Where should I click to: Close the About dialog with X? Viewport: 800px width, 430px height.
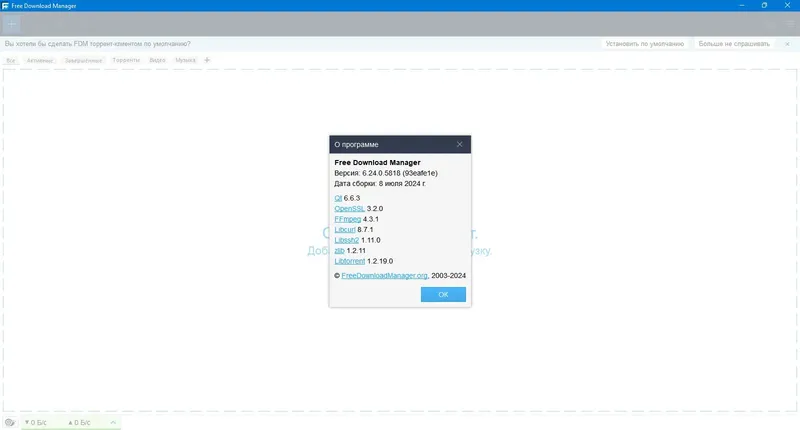pyautogui.click(x=459, y=144)
